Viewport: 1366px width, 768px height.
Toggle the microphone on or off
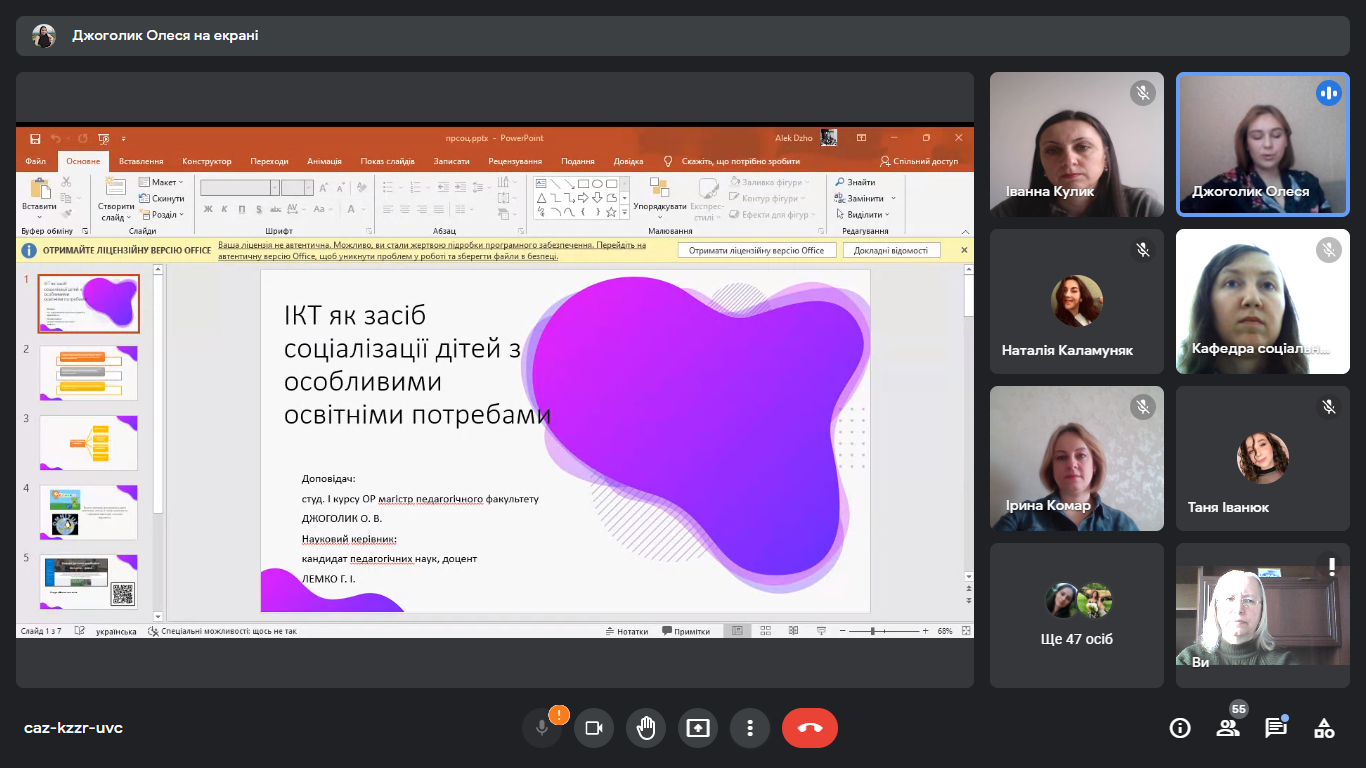tap(542, 728)
